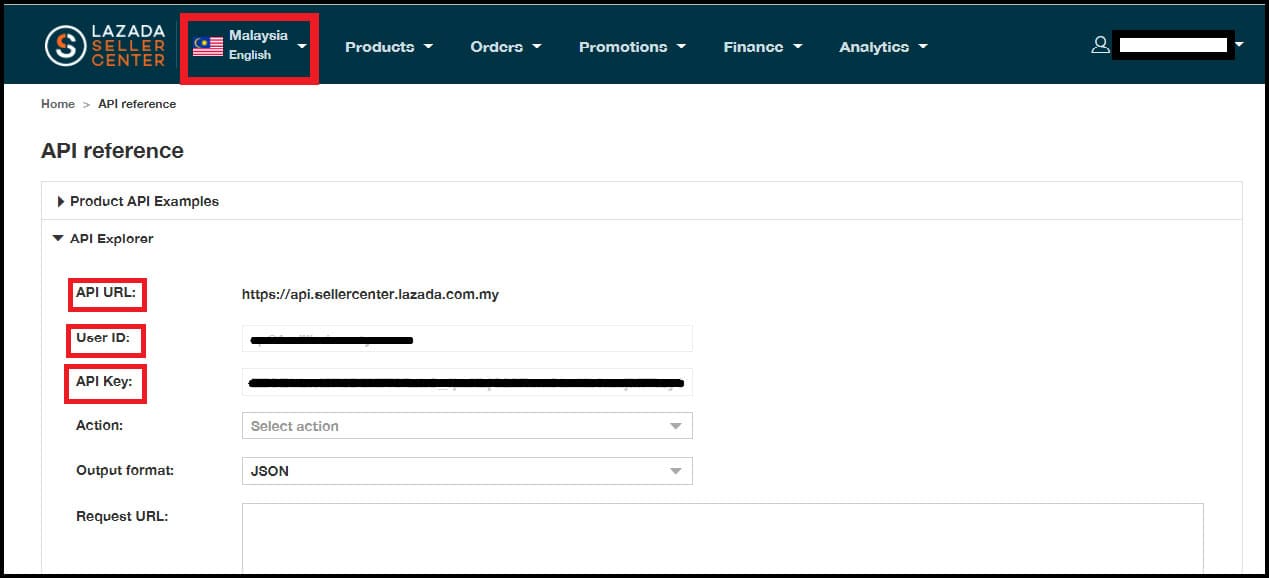Open the Promotions menu
Viewport: 1269px width, 578px height.
(x=632, y=47)
